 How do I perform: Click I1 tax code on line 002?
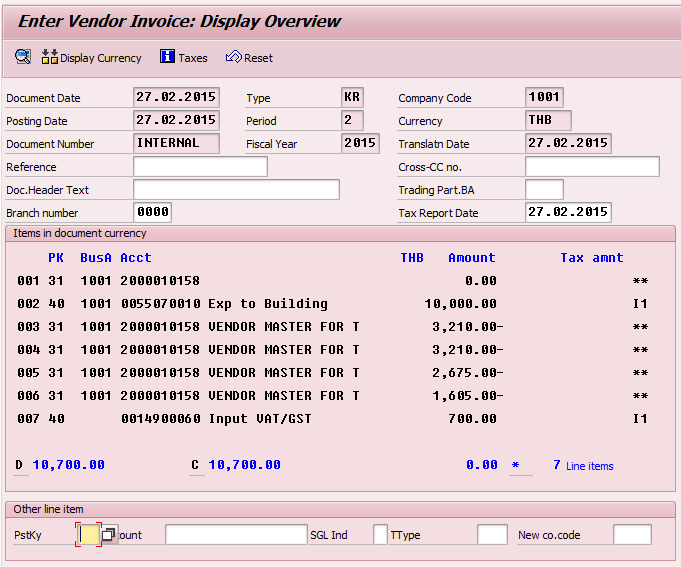(x=640, y=304)
